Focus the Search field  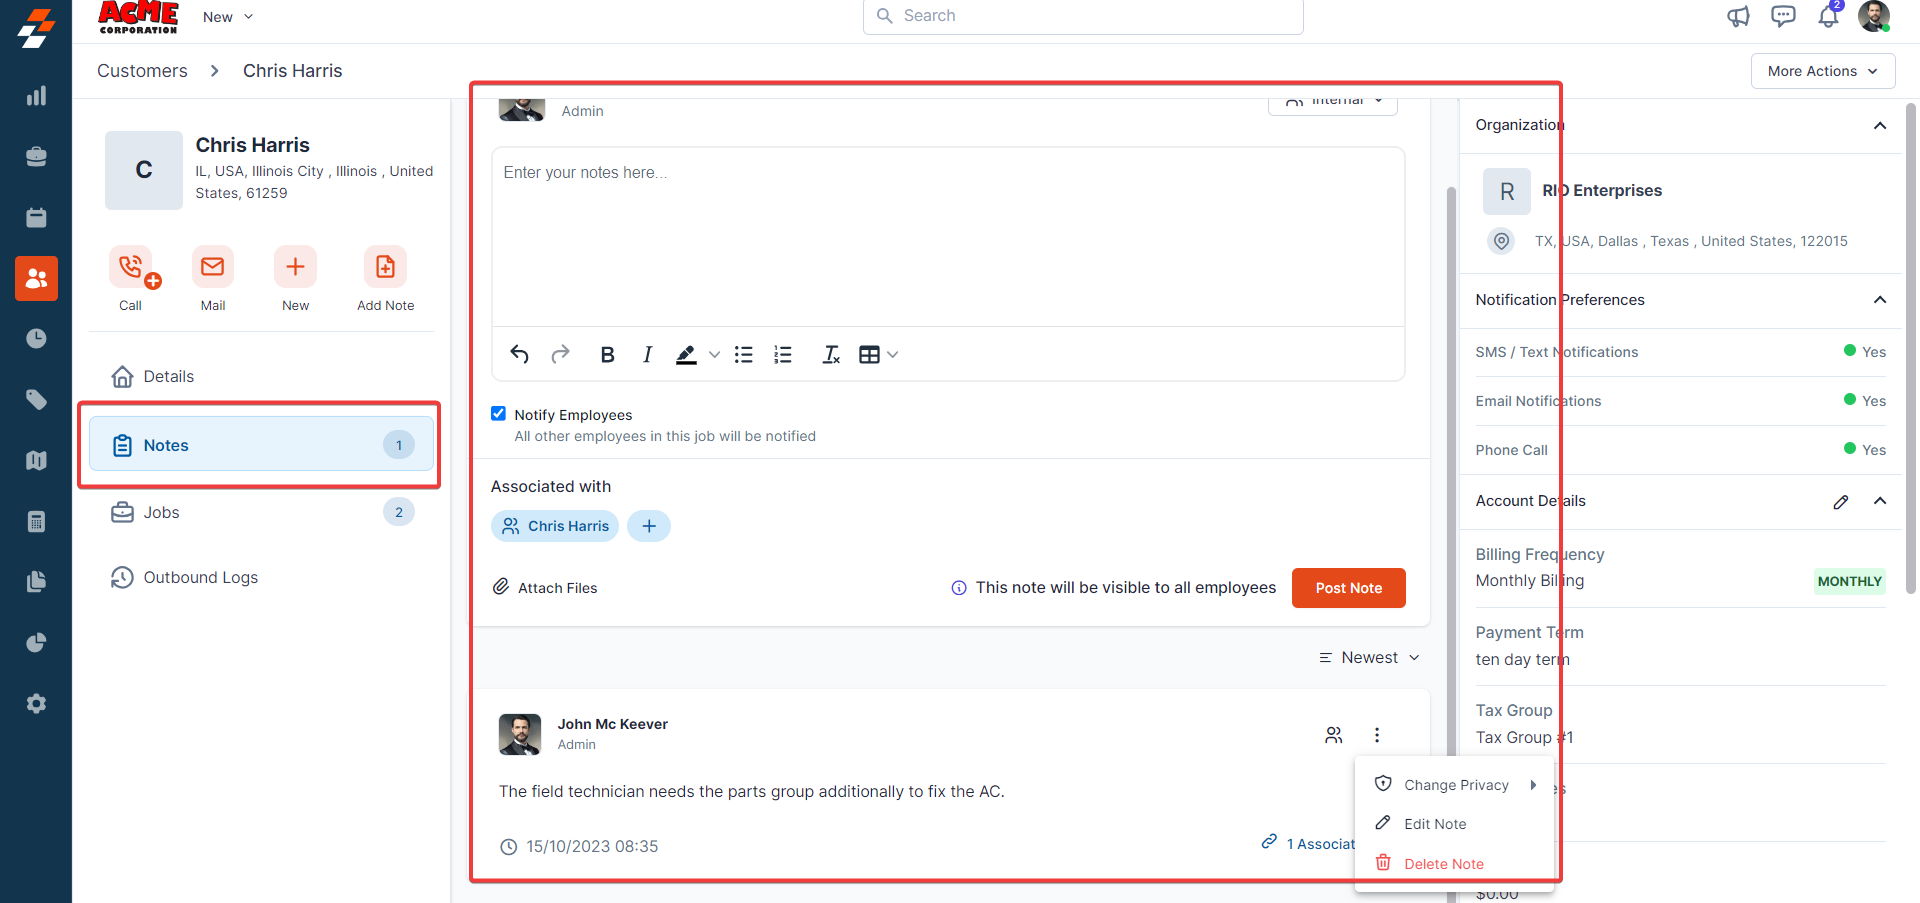1083,16
